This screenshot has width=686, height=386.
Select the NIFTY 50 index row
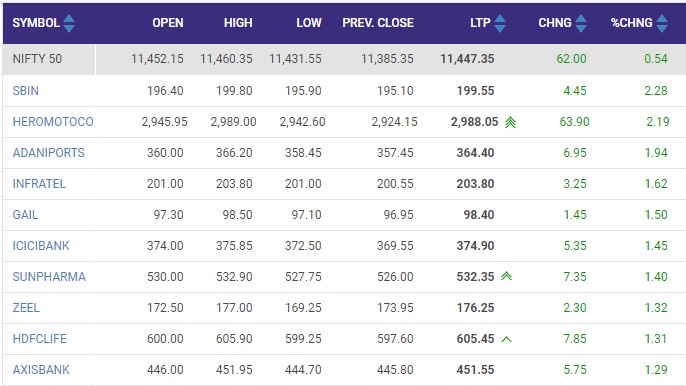pyautogui.click(x=344, y=59)
